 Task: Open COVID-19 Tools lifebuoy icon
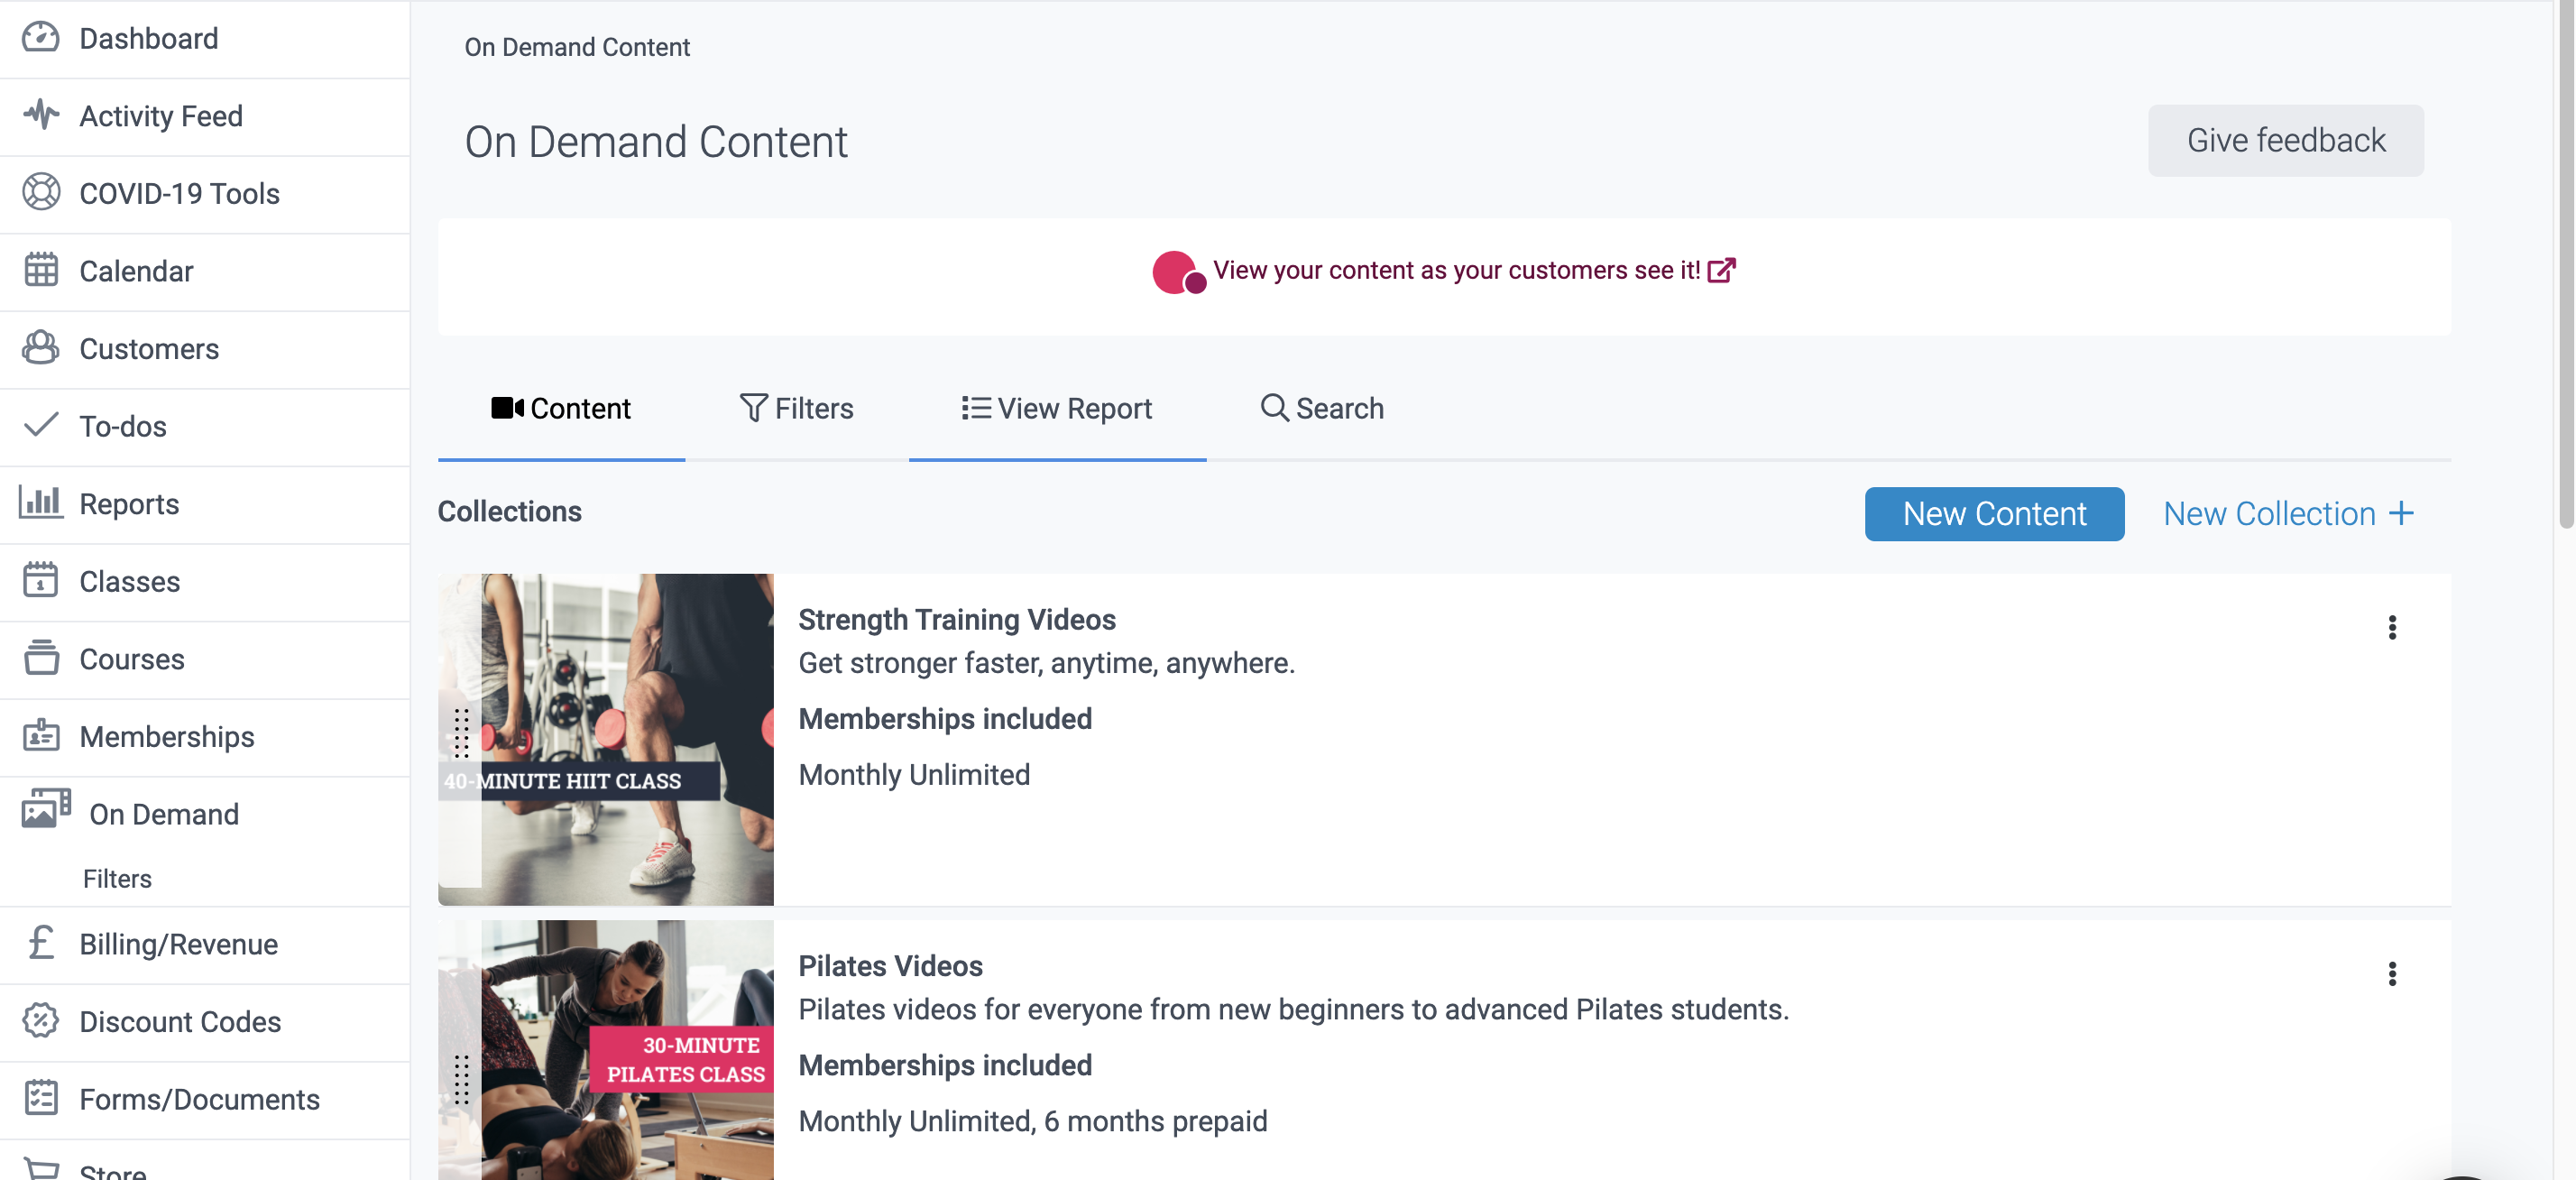[41, 192]
